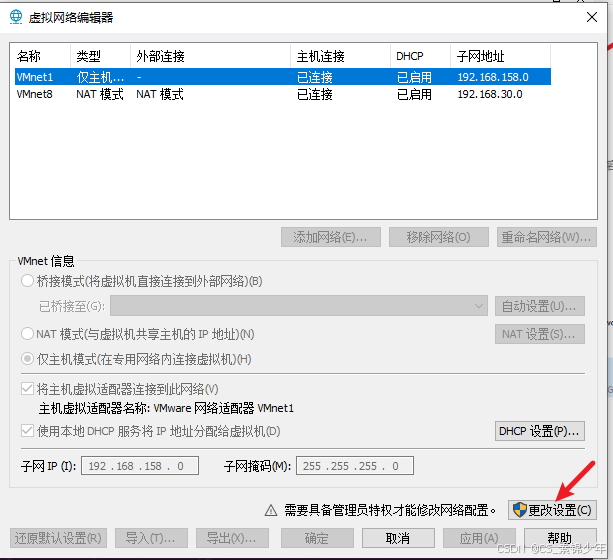Click VMnet8's 已启用 DHCP cell
Viewport: 613px width, 560px height.
[414, 94]
